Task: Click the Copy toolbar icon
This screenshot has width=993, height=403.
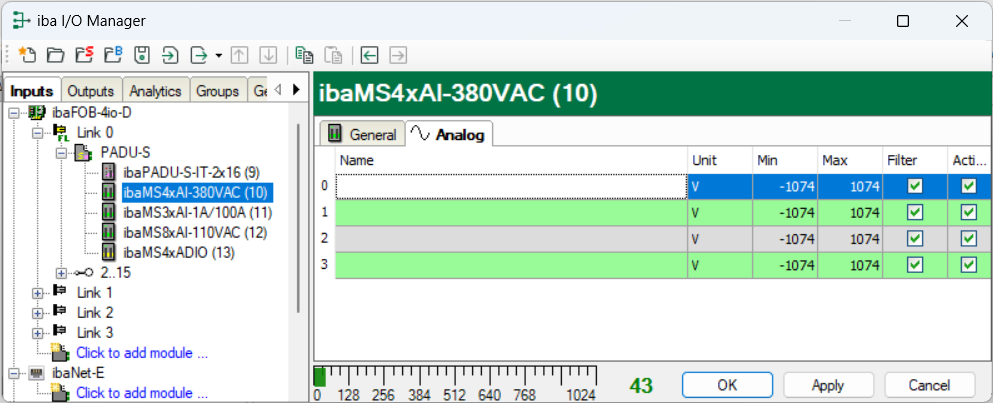Action: click(x=305, y=55)
